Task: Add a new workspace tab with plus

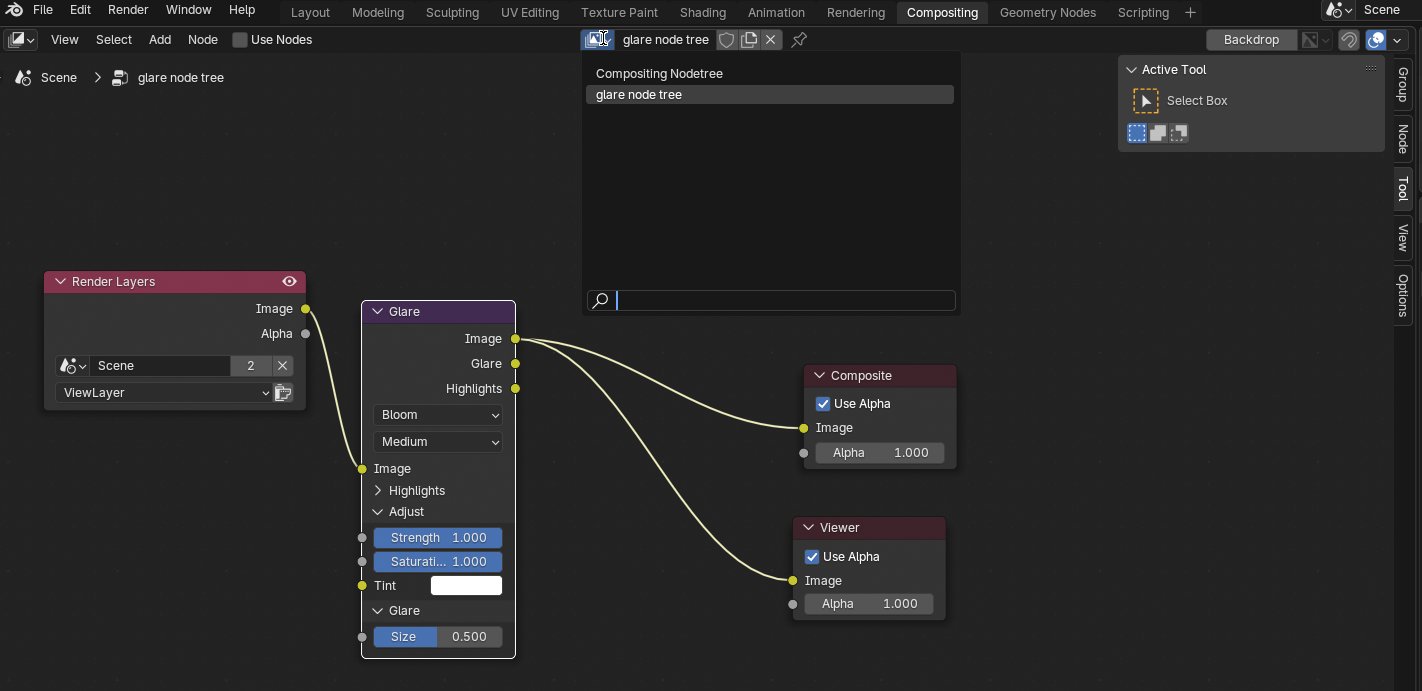Action: click(x=1190, y=12)
